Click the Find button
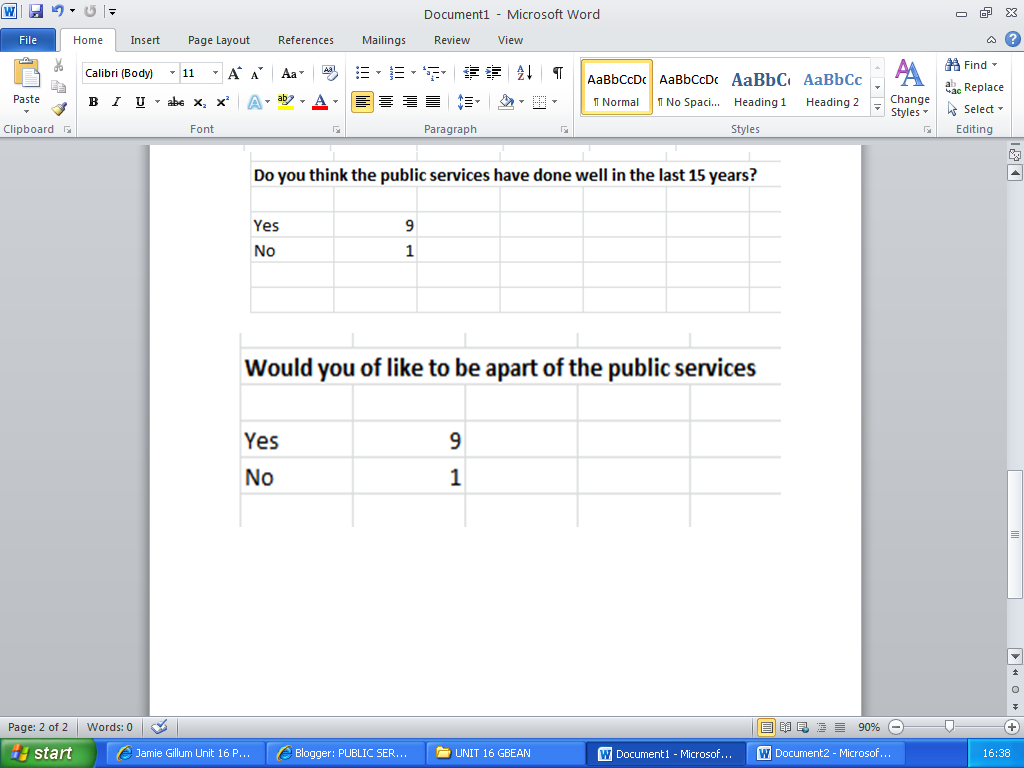The height and width of the screenshot is (768, 1024). [971, 65]
